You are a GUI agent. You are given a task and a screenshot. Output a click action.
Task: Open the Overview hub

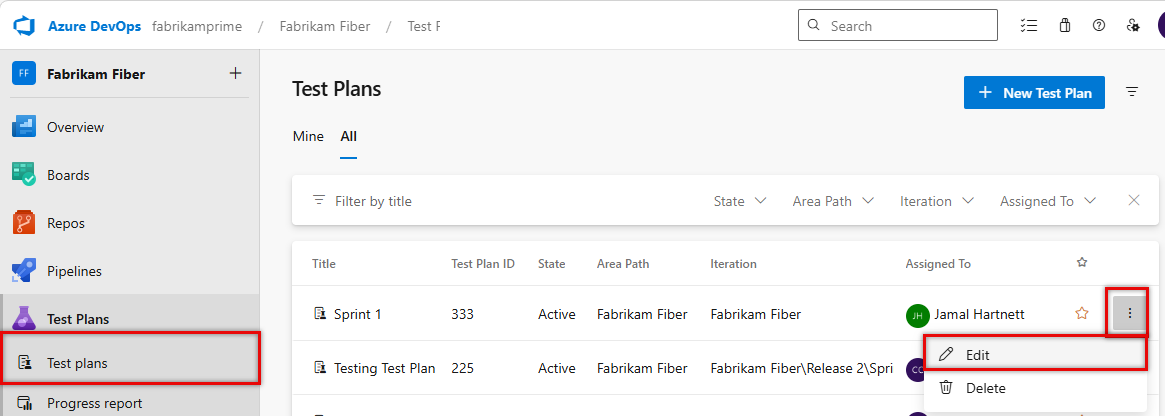pos(75,127)
